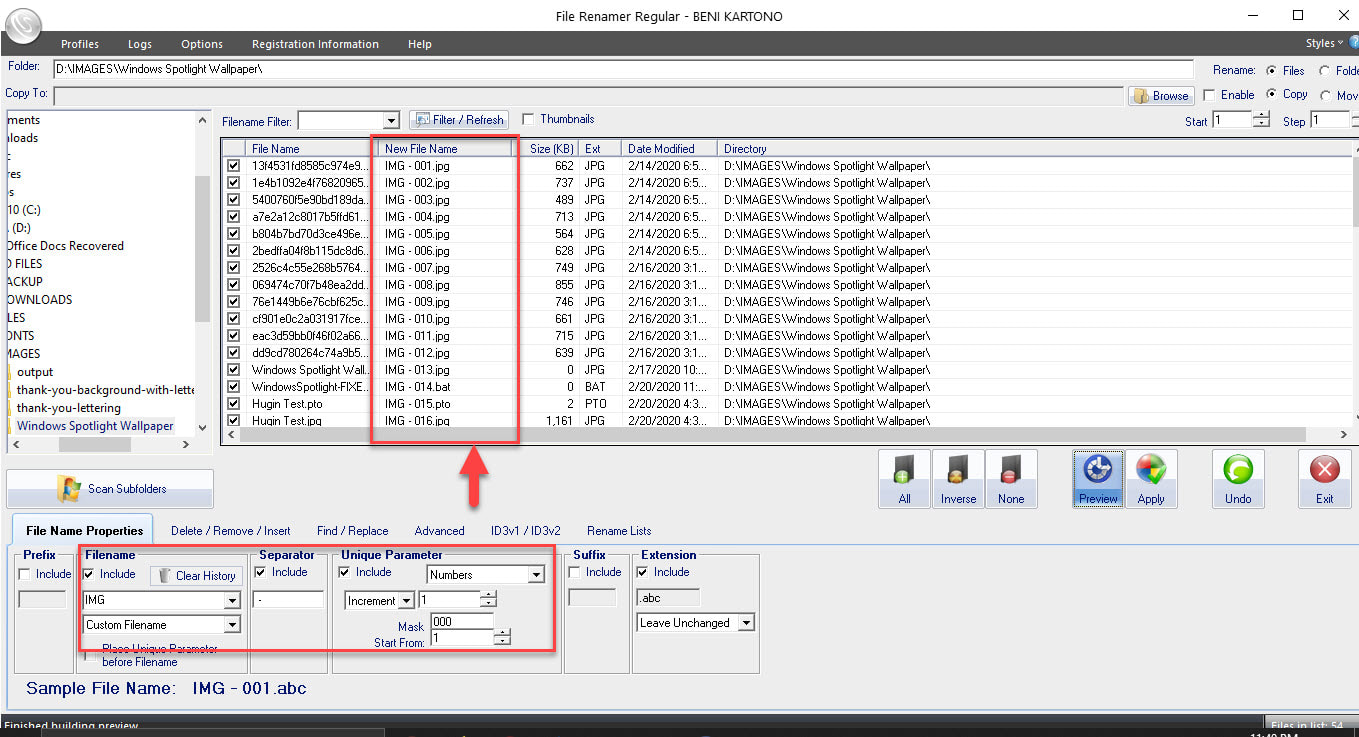Click the application orb logo button
Screen dimensions: 1359x737
pyautogui.click(x=21, y=24)
